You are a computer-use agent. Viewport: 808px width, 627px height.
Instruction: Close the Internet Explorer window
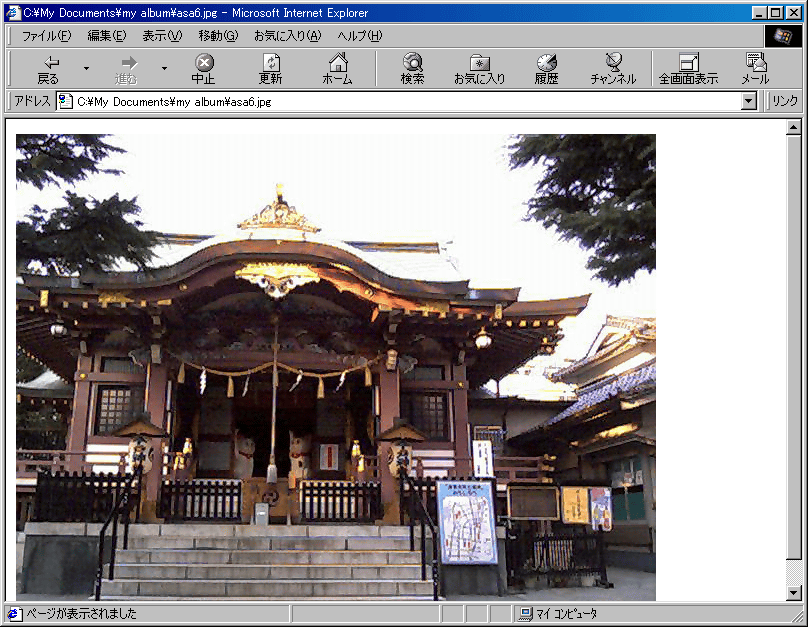click(x=794, y=13)
